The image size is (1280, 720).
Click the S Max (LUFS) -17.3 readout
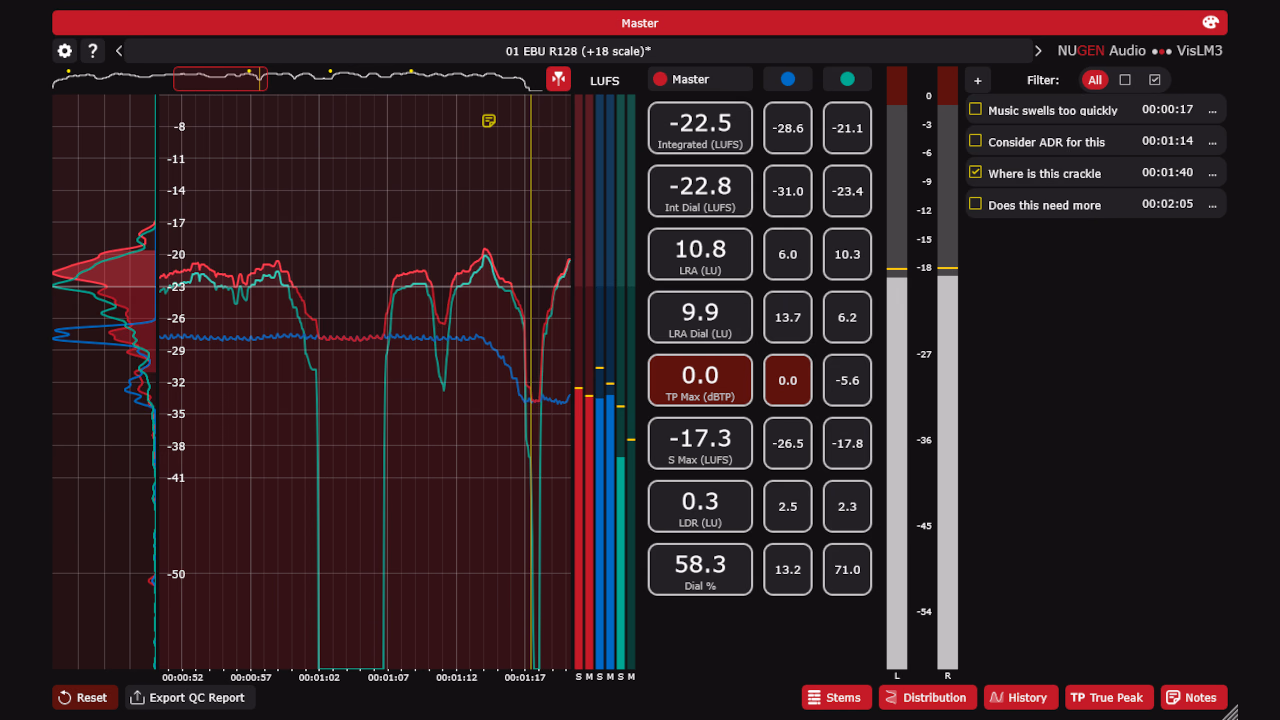tap(700, 443)
